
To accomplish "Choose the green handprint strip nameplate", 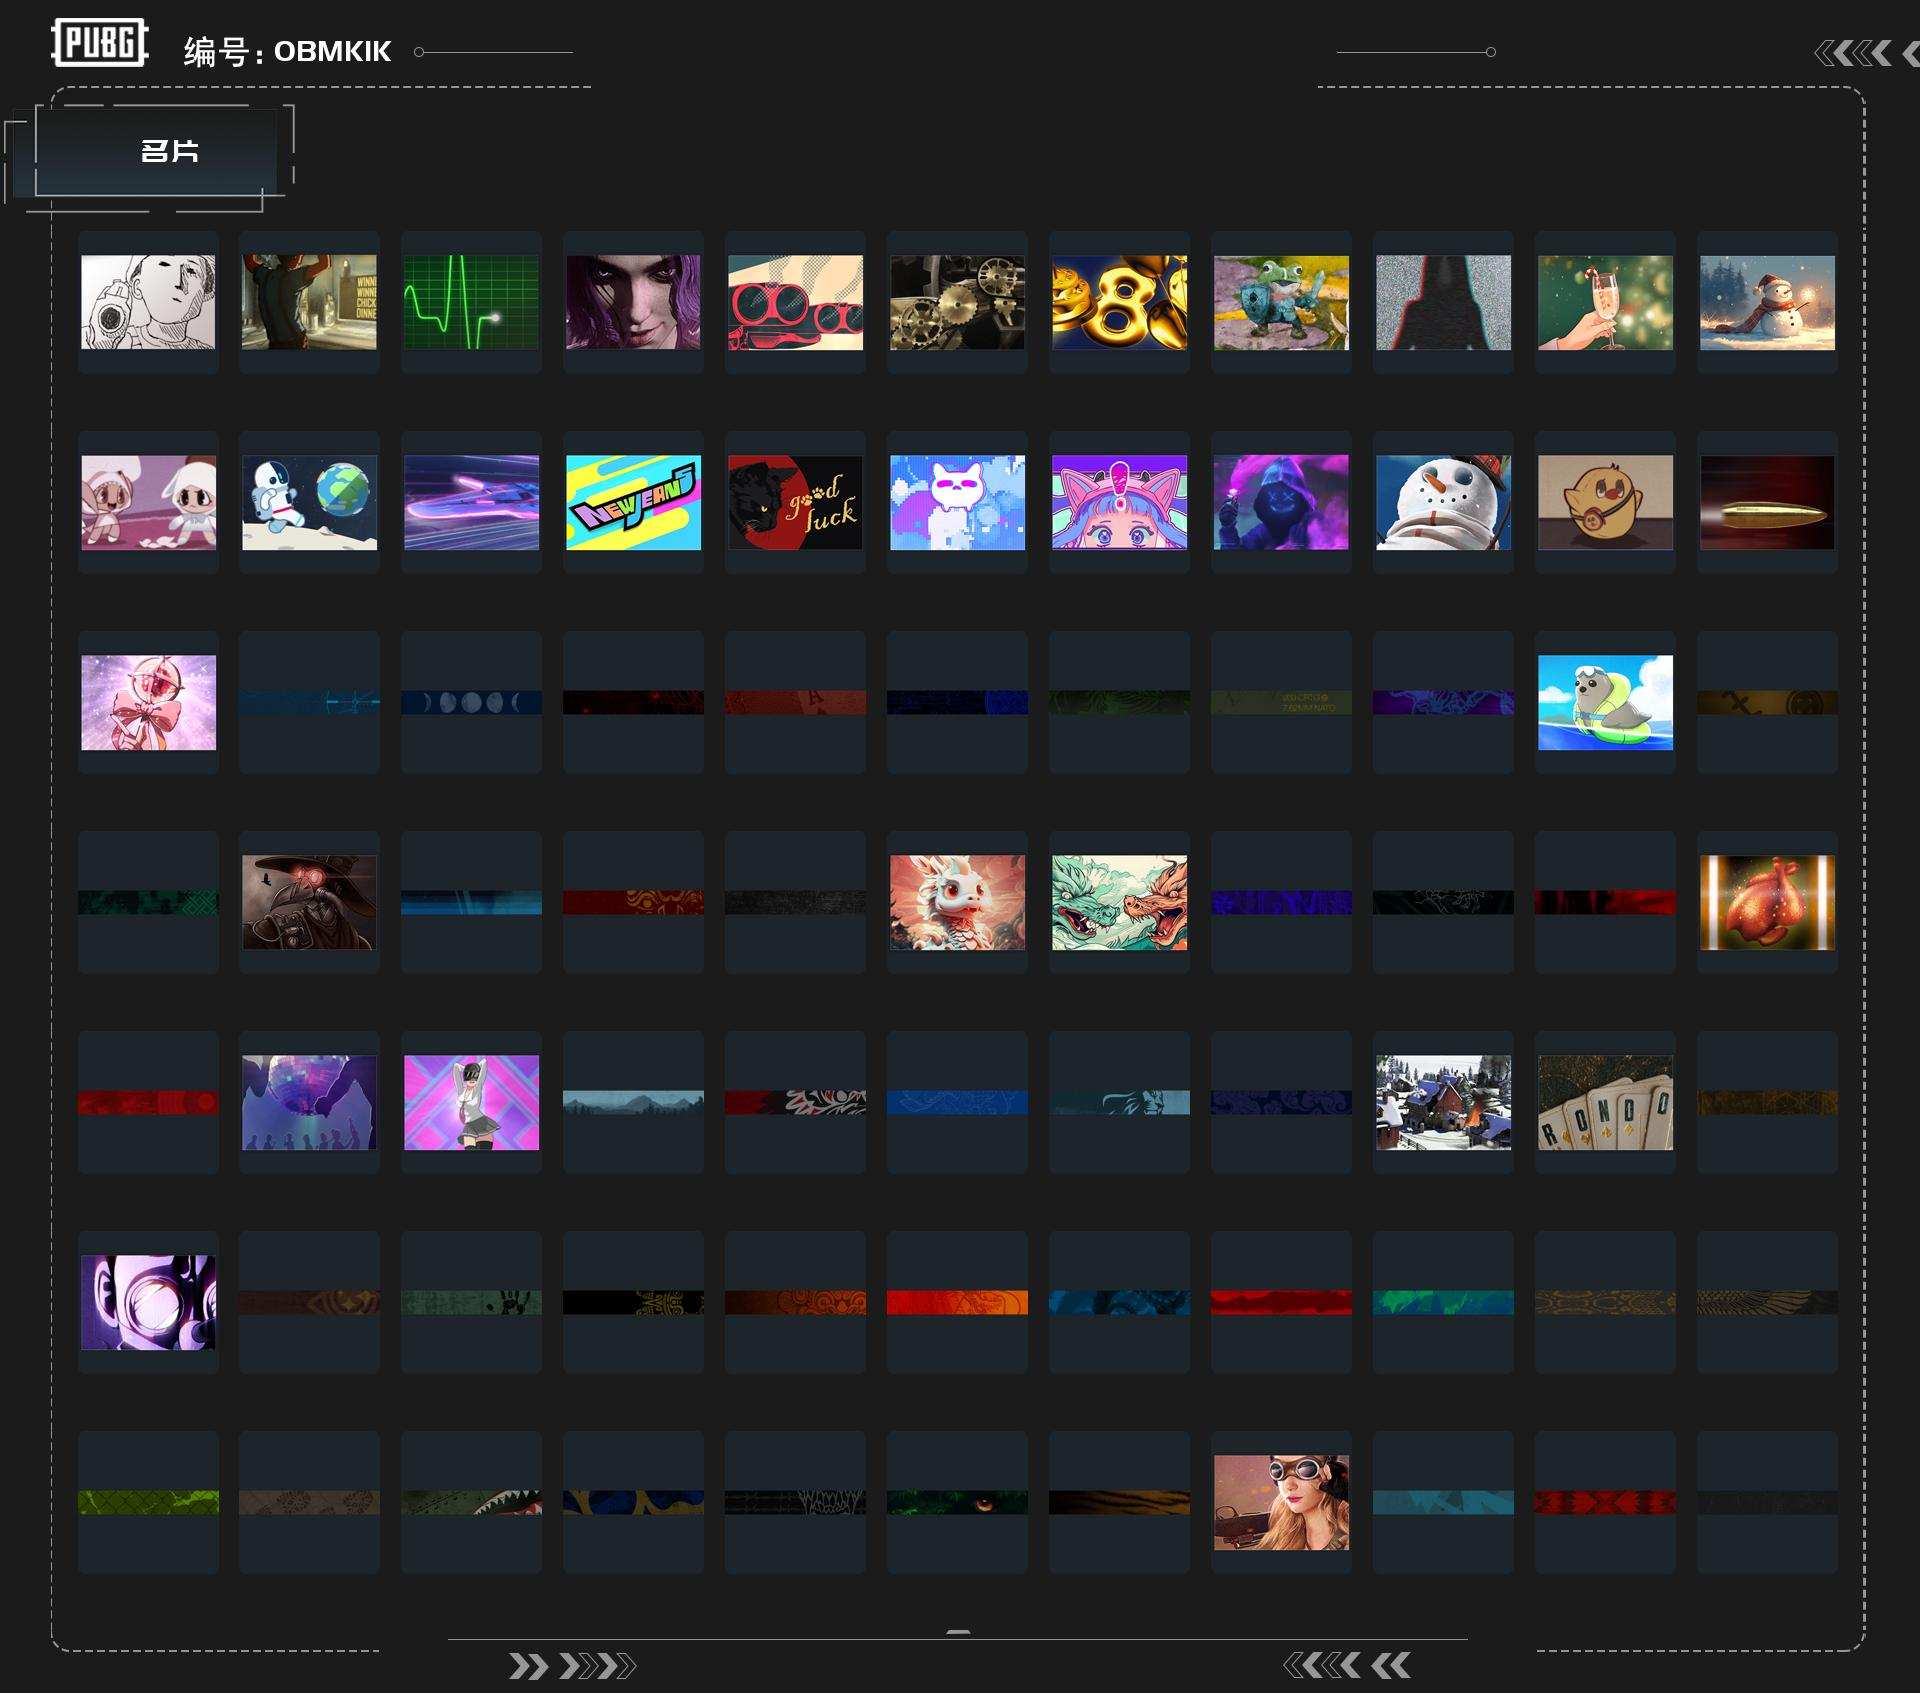I will tap(472, 1302).
